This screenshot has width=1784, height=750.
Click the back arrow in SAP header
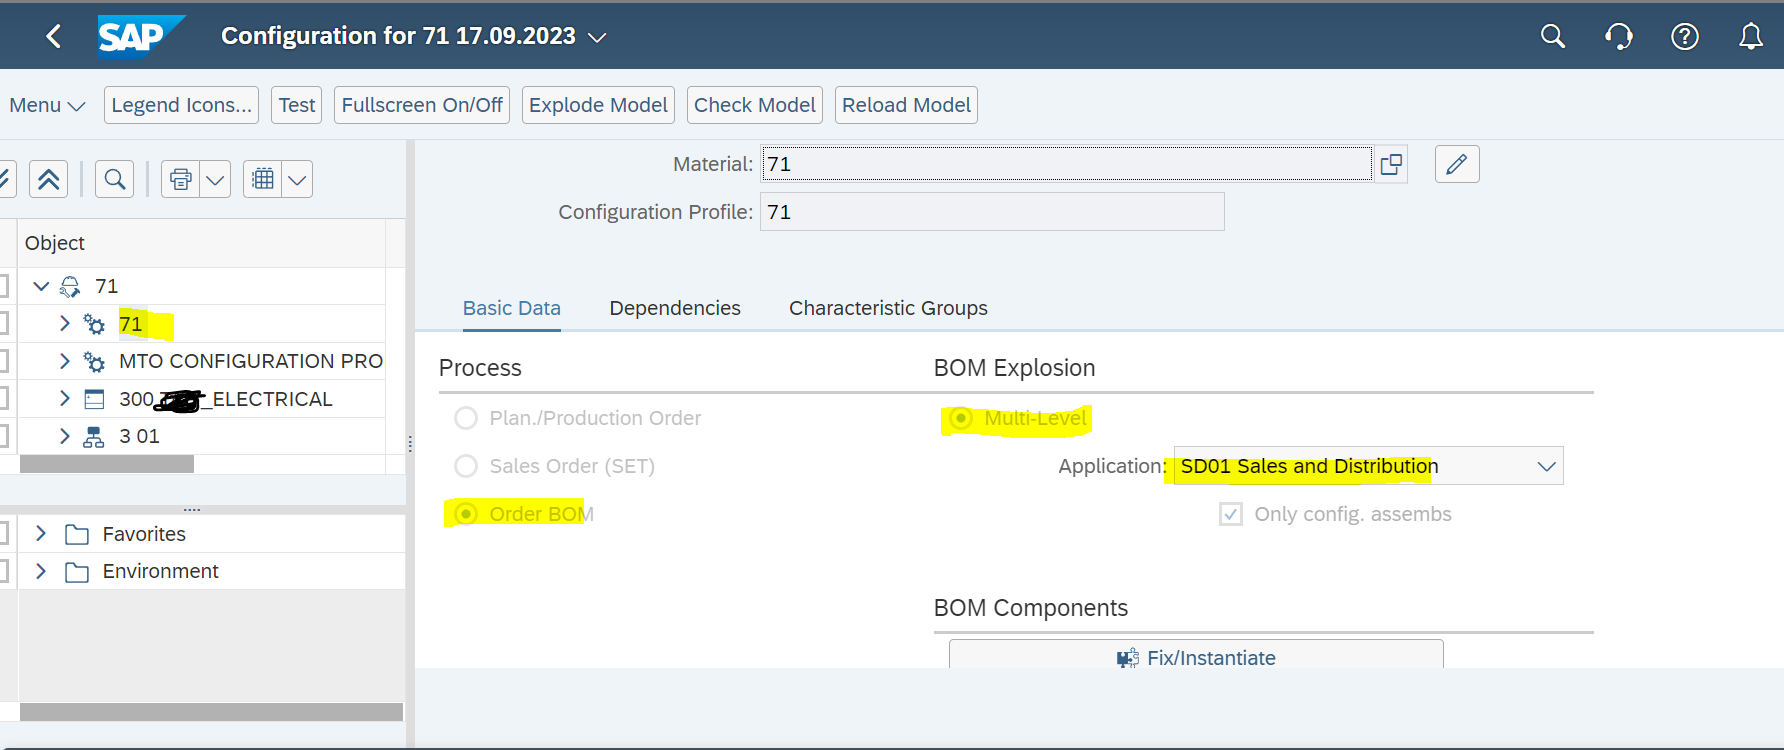tap(54, 37)
